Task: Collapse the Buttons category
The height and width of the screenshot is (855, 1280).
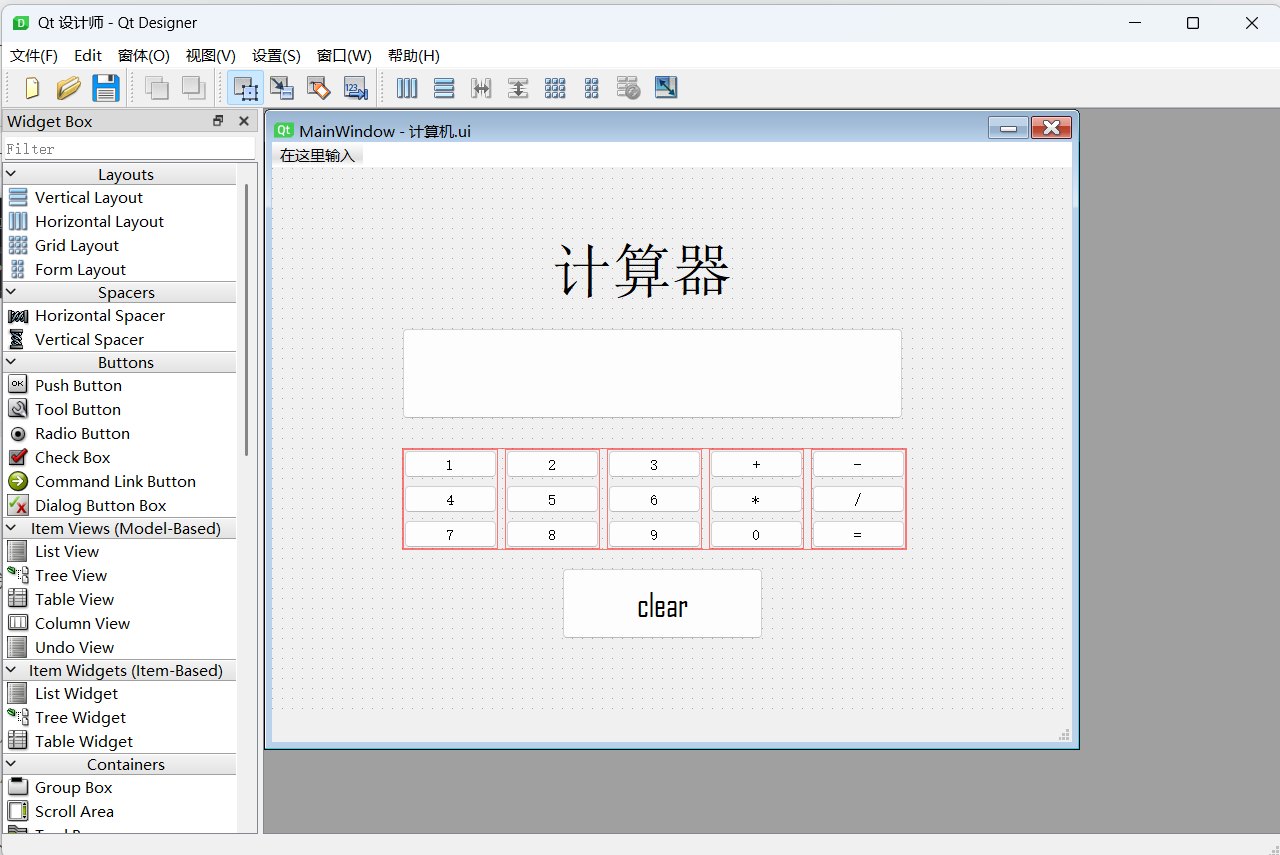Action: 11,362
